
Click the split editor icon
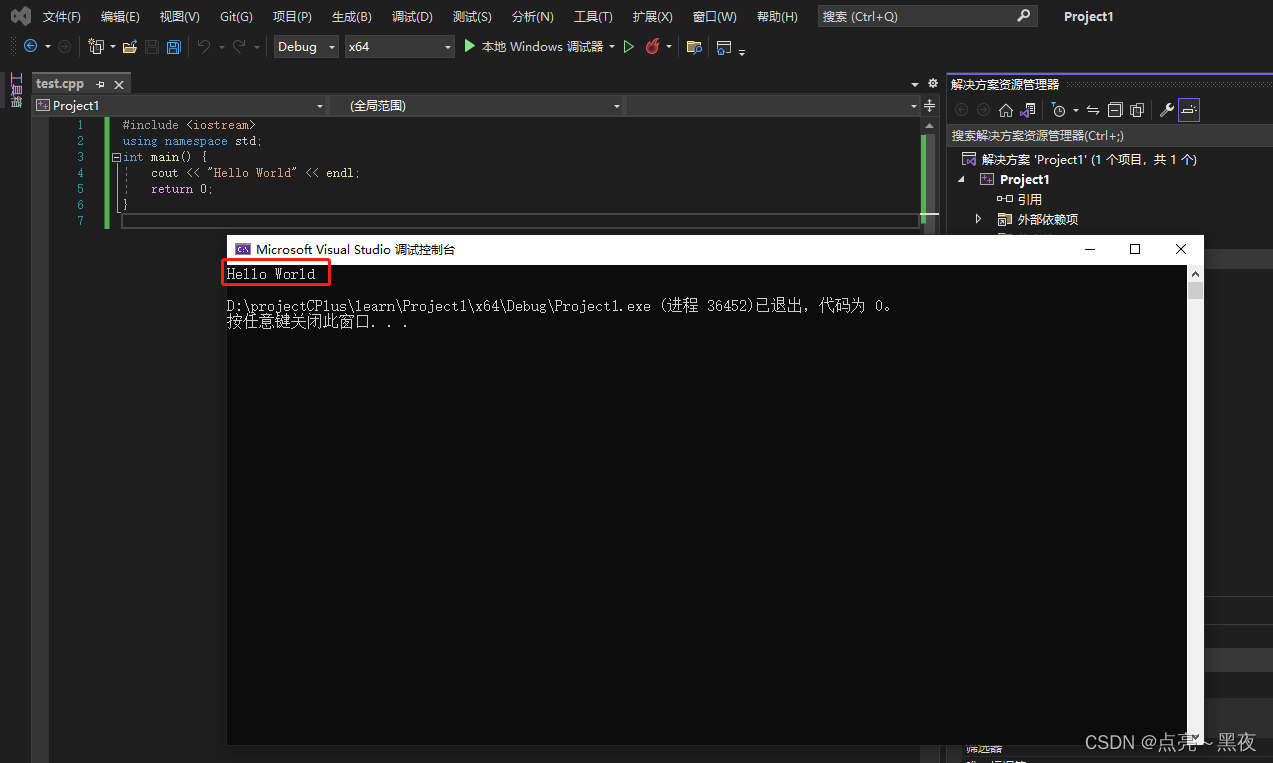click(932, 105)
